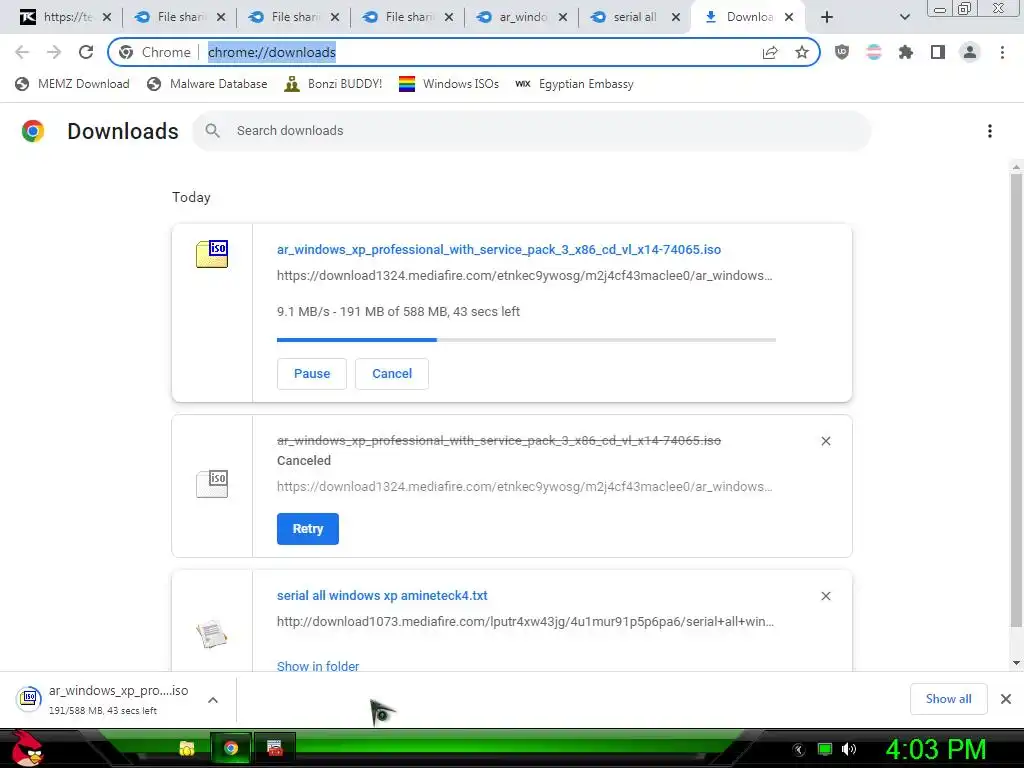1024x768 pixels.
Task: Click Show in folder for serial txt
Action: 318,666
